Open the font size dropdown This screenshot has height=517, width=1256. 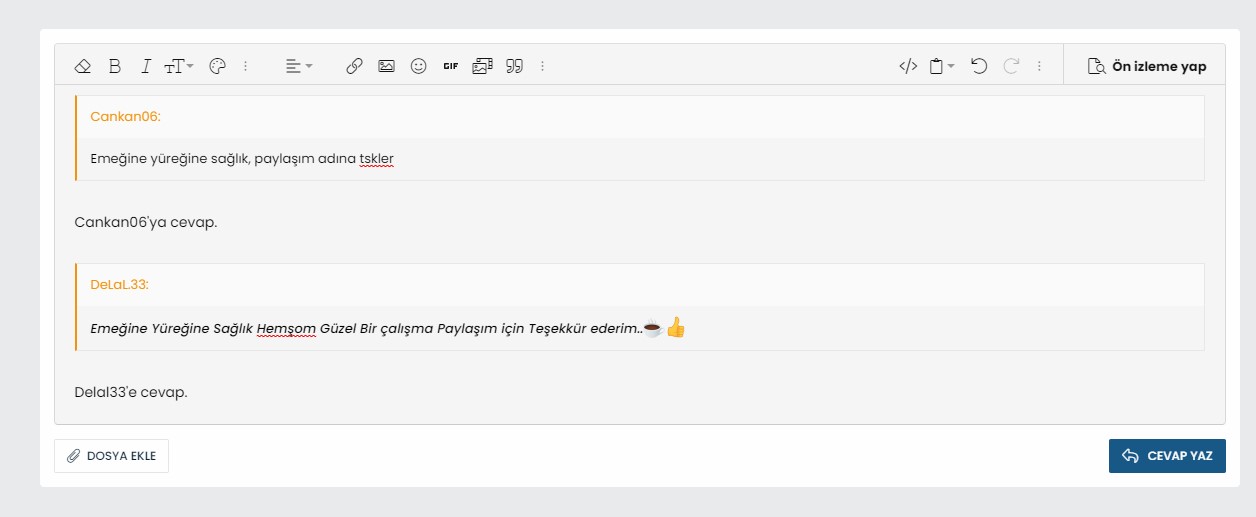(179, 66)
